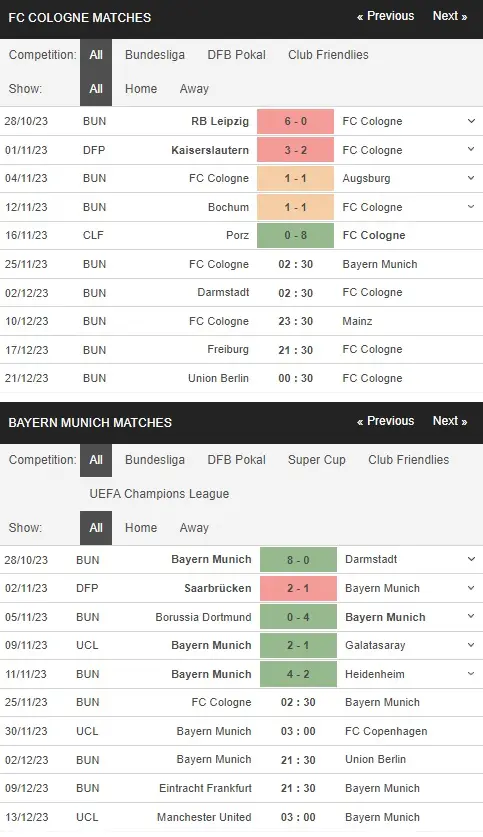Click chevron beside Saarbrücken 2-1 result
This screenshot has width=483, height=837.
coord(471,588)
